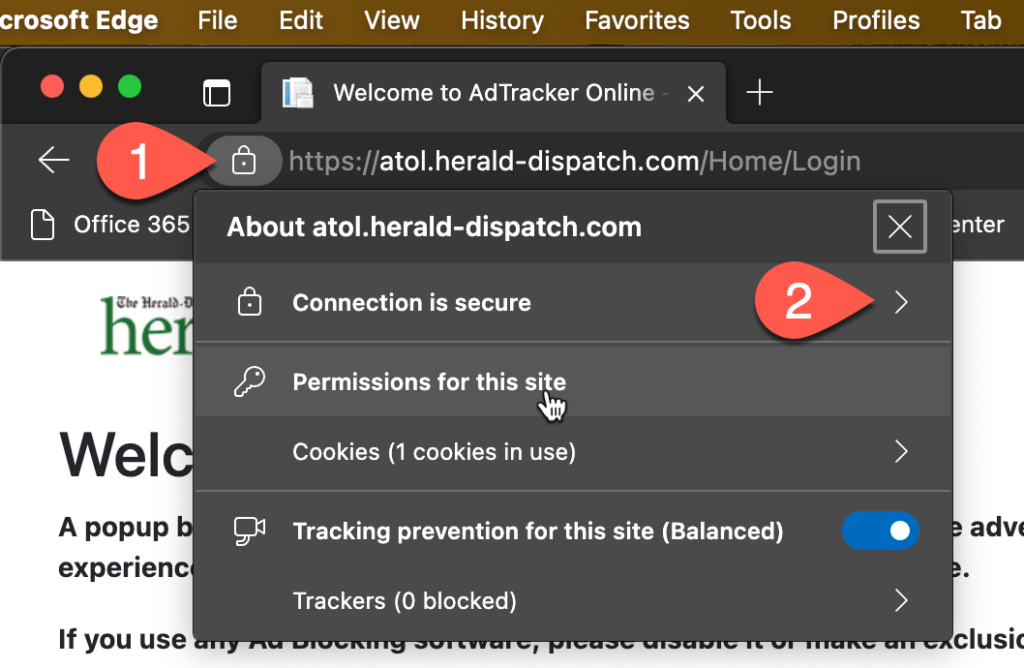This screenshot has height=668, width=1024.
Task: Open the Tools menu
Action: 761,20
